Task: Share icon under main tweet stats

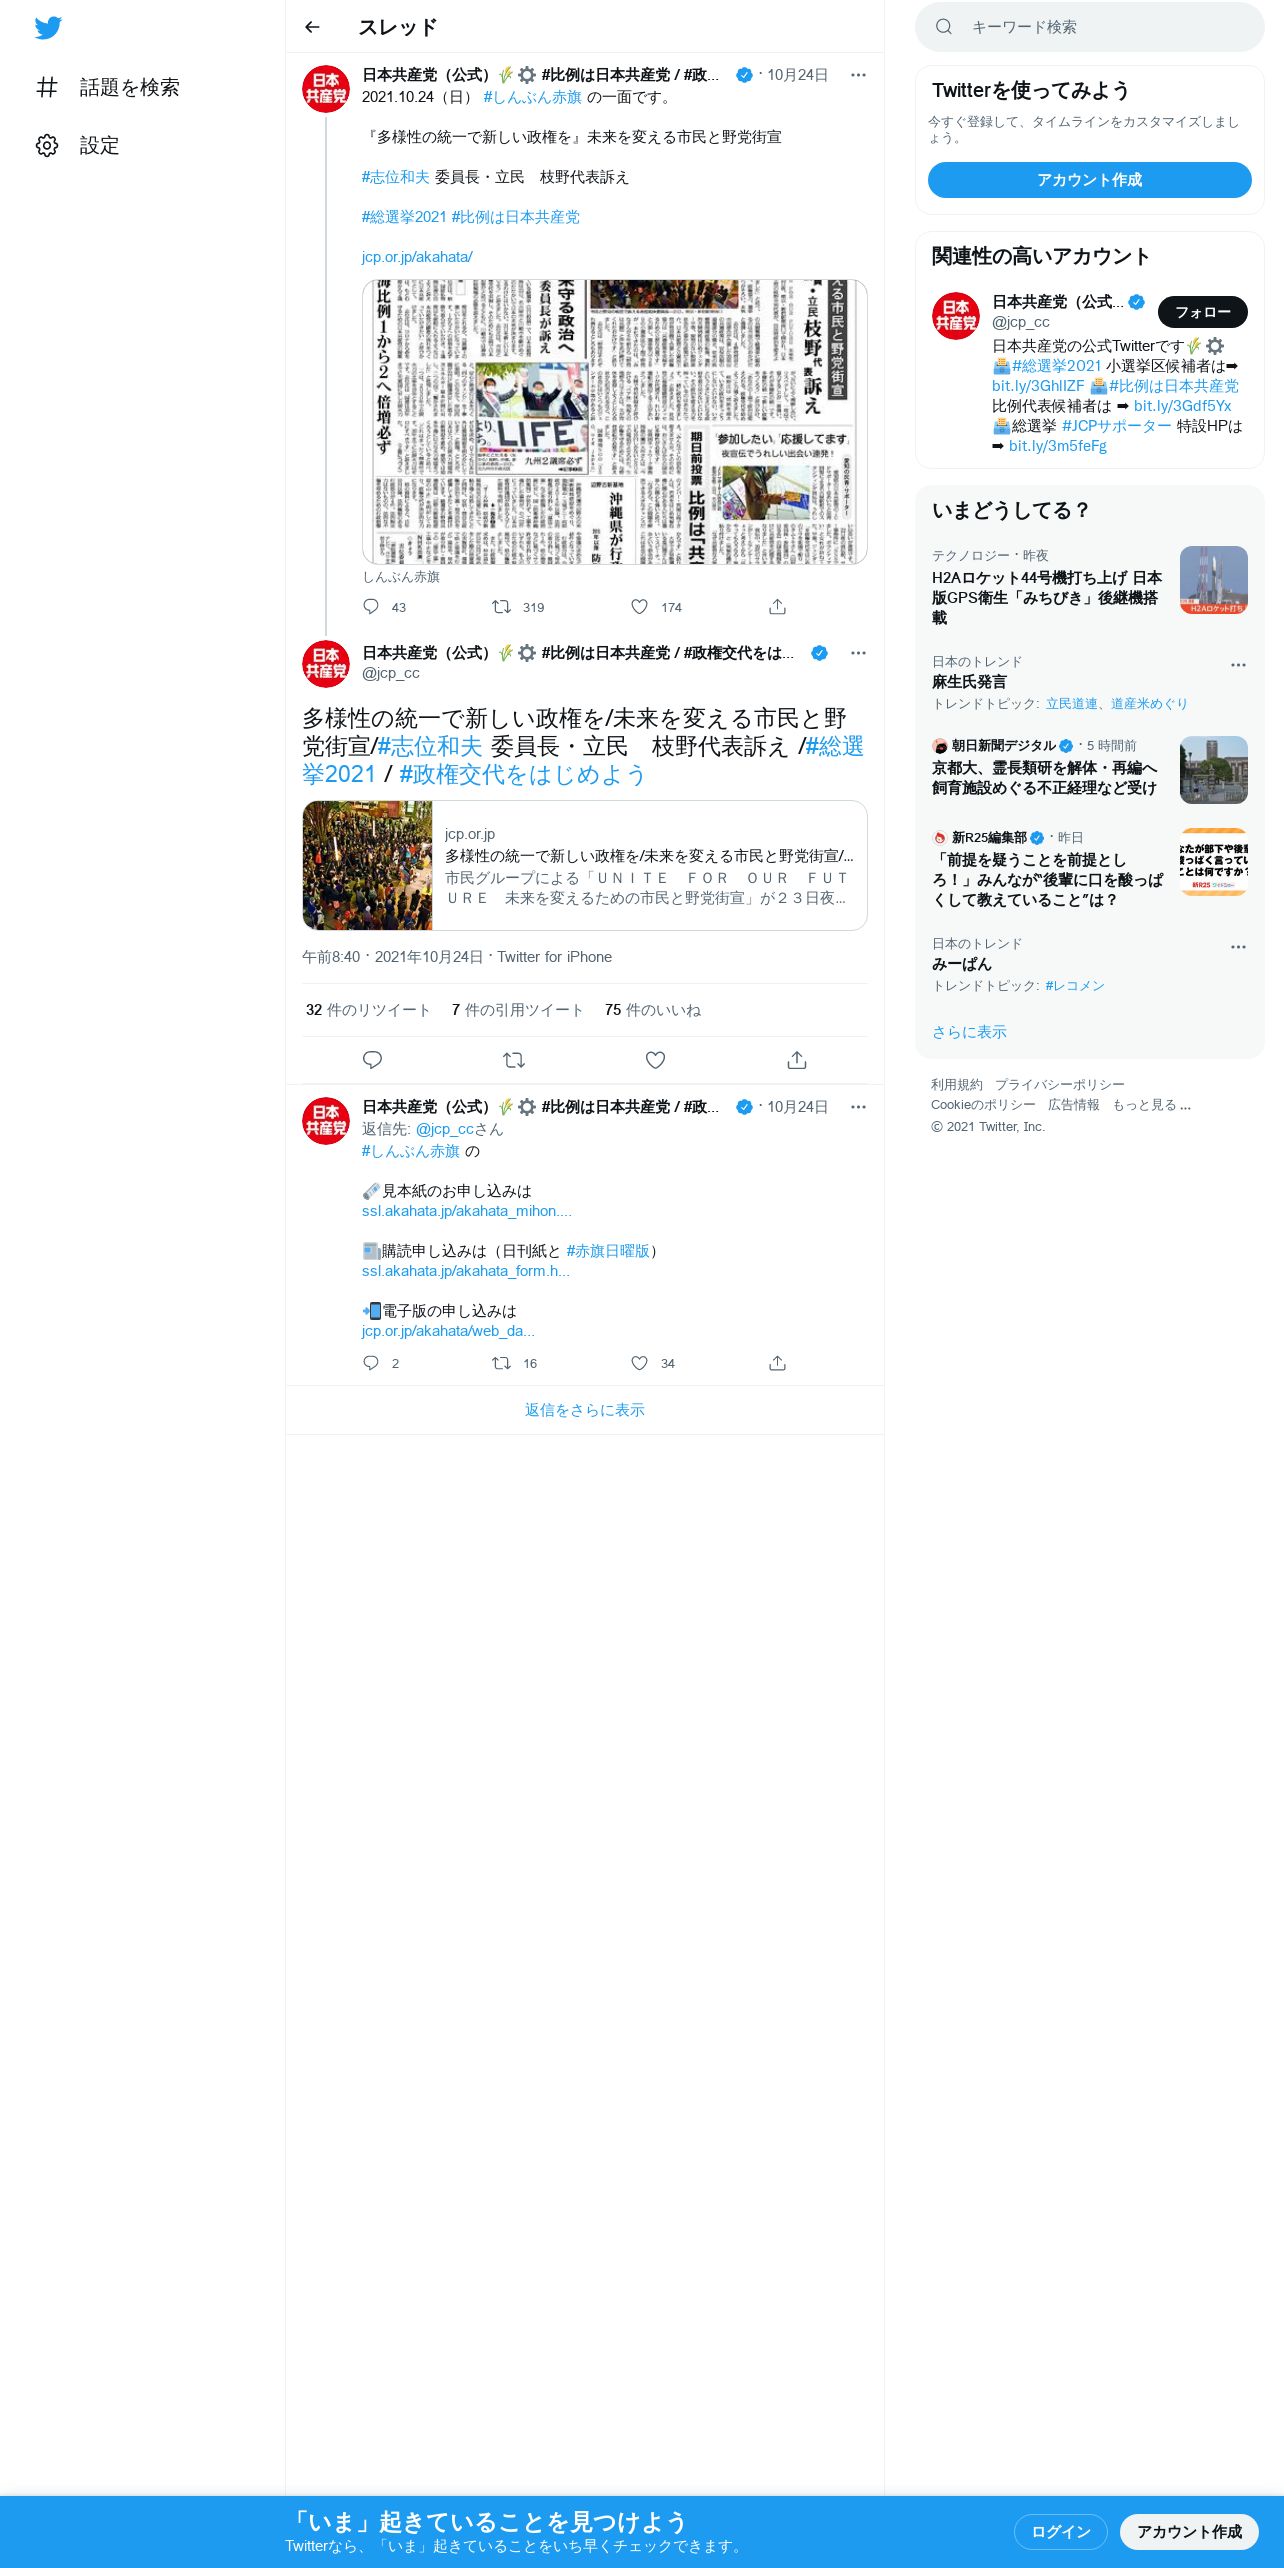Action: 796,1060
